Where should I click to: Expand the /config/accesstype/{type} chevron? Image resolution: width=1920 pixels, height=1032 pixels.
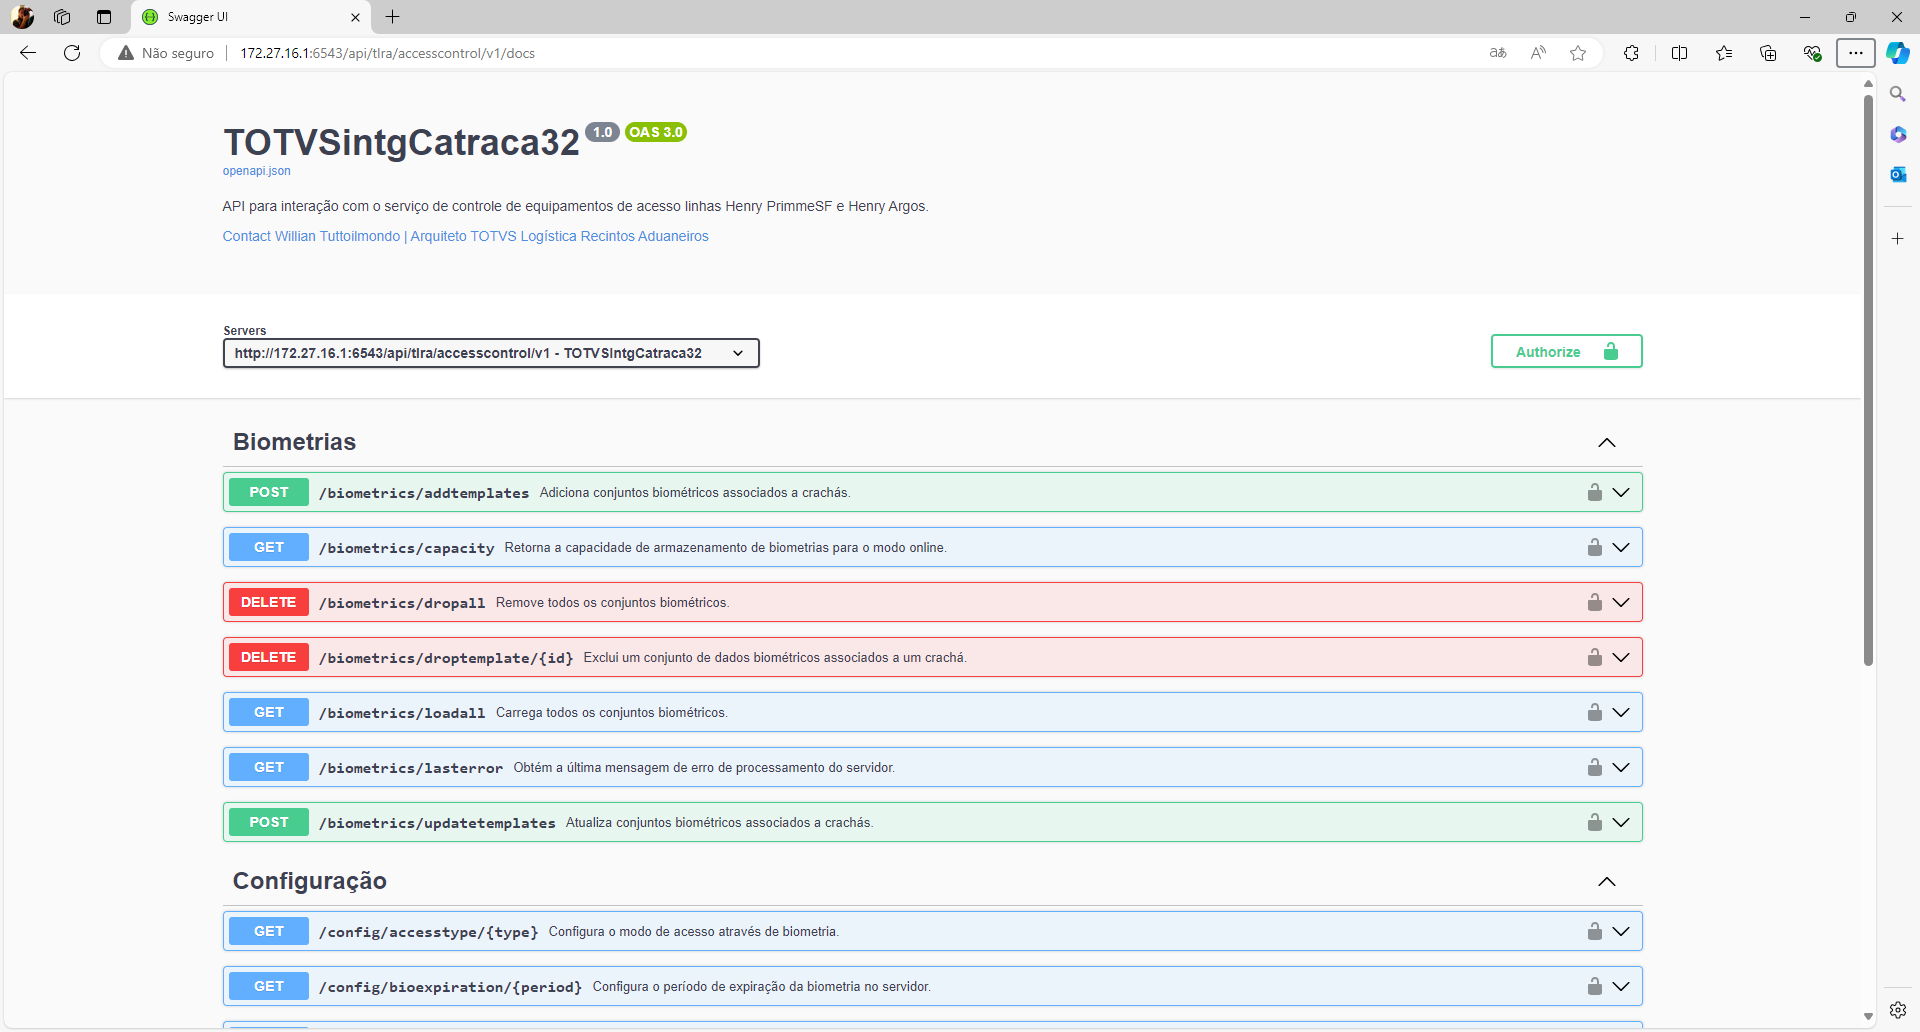point(1621,931)
